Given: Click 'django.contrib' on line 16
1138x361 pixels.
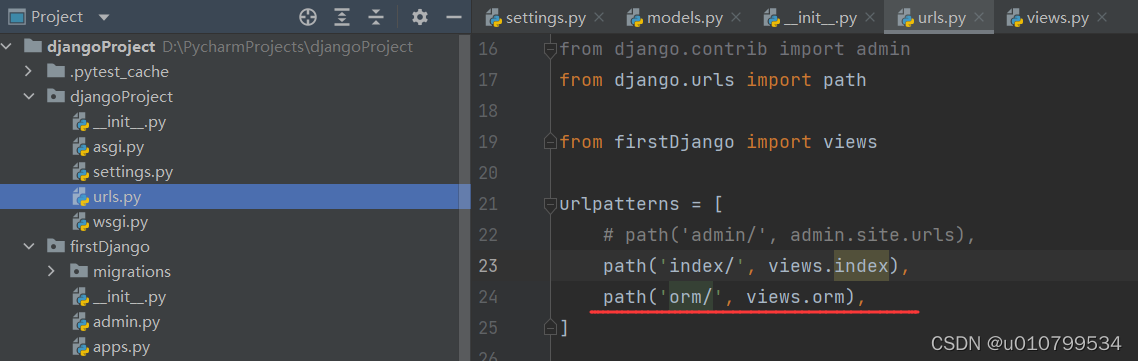Looking at the screenshot, I should (x=691, y=49).
